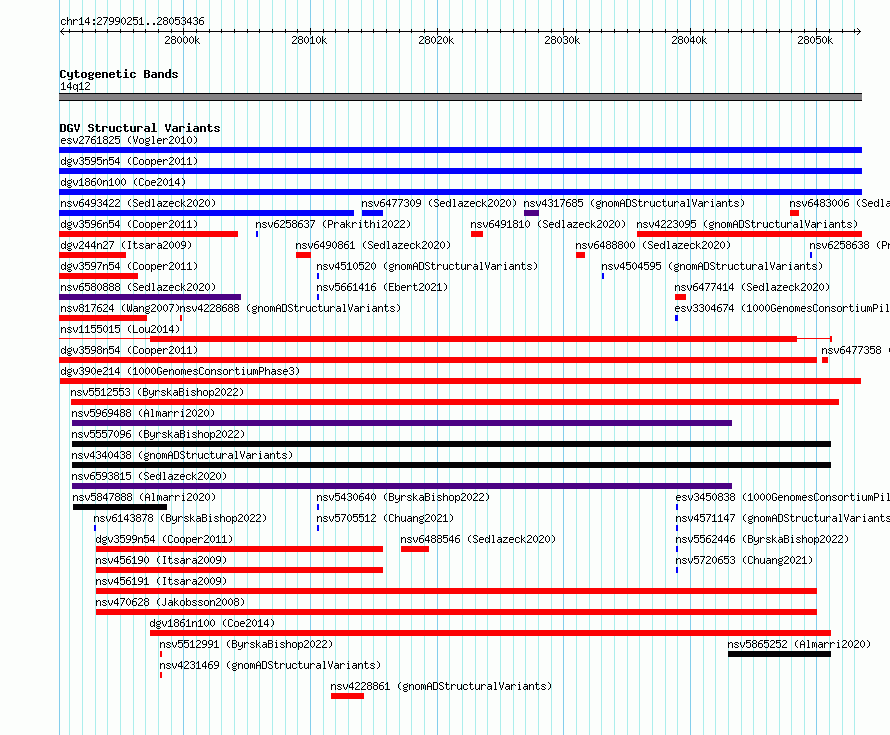The image size is (890, 735).
Task: Open nsv4340438 (gnomADStructuralVariants) label
Action: (x=182, y=455)
